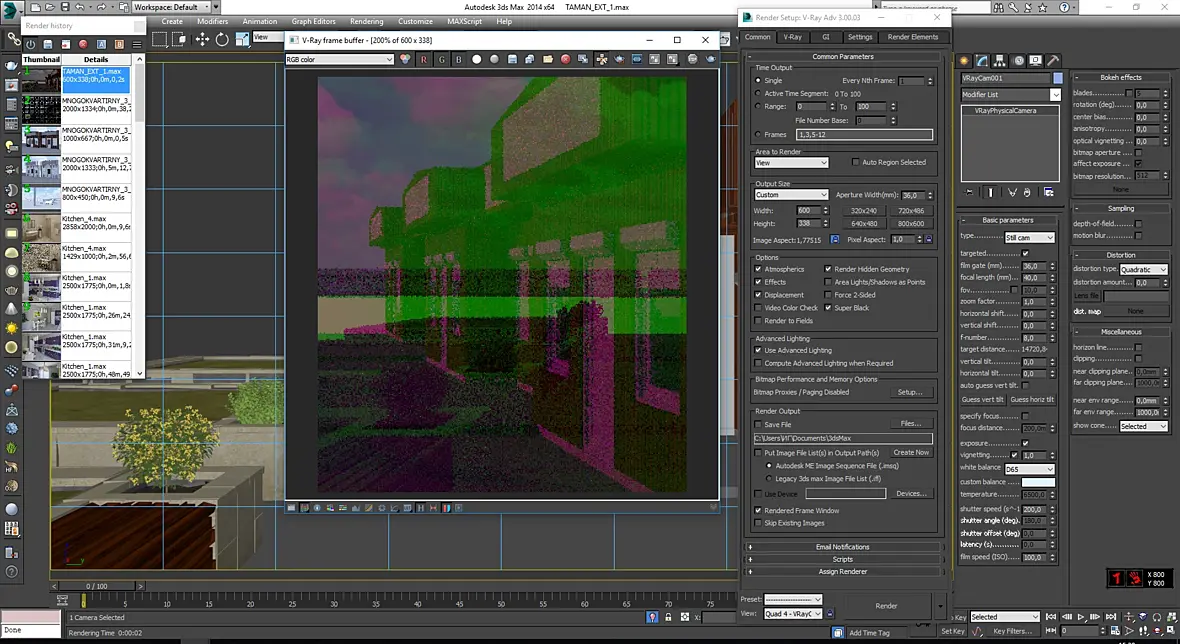
Task: Enable render history with the power icon
Action: pos(30,44)
